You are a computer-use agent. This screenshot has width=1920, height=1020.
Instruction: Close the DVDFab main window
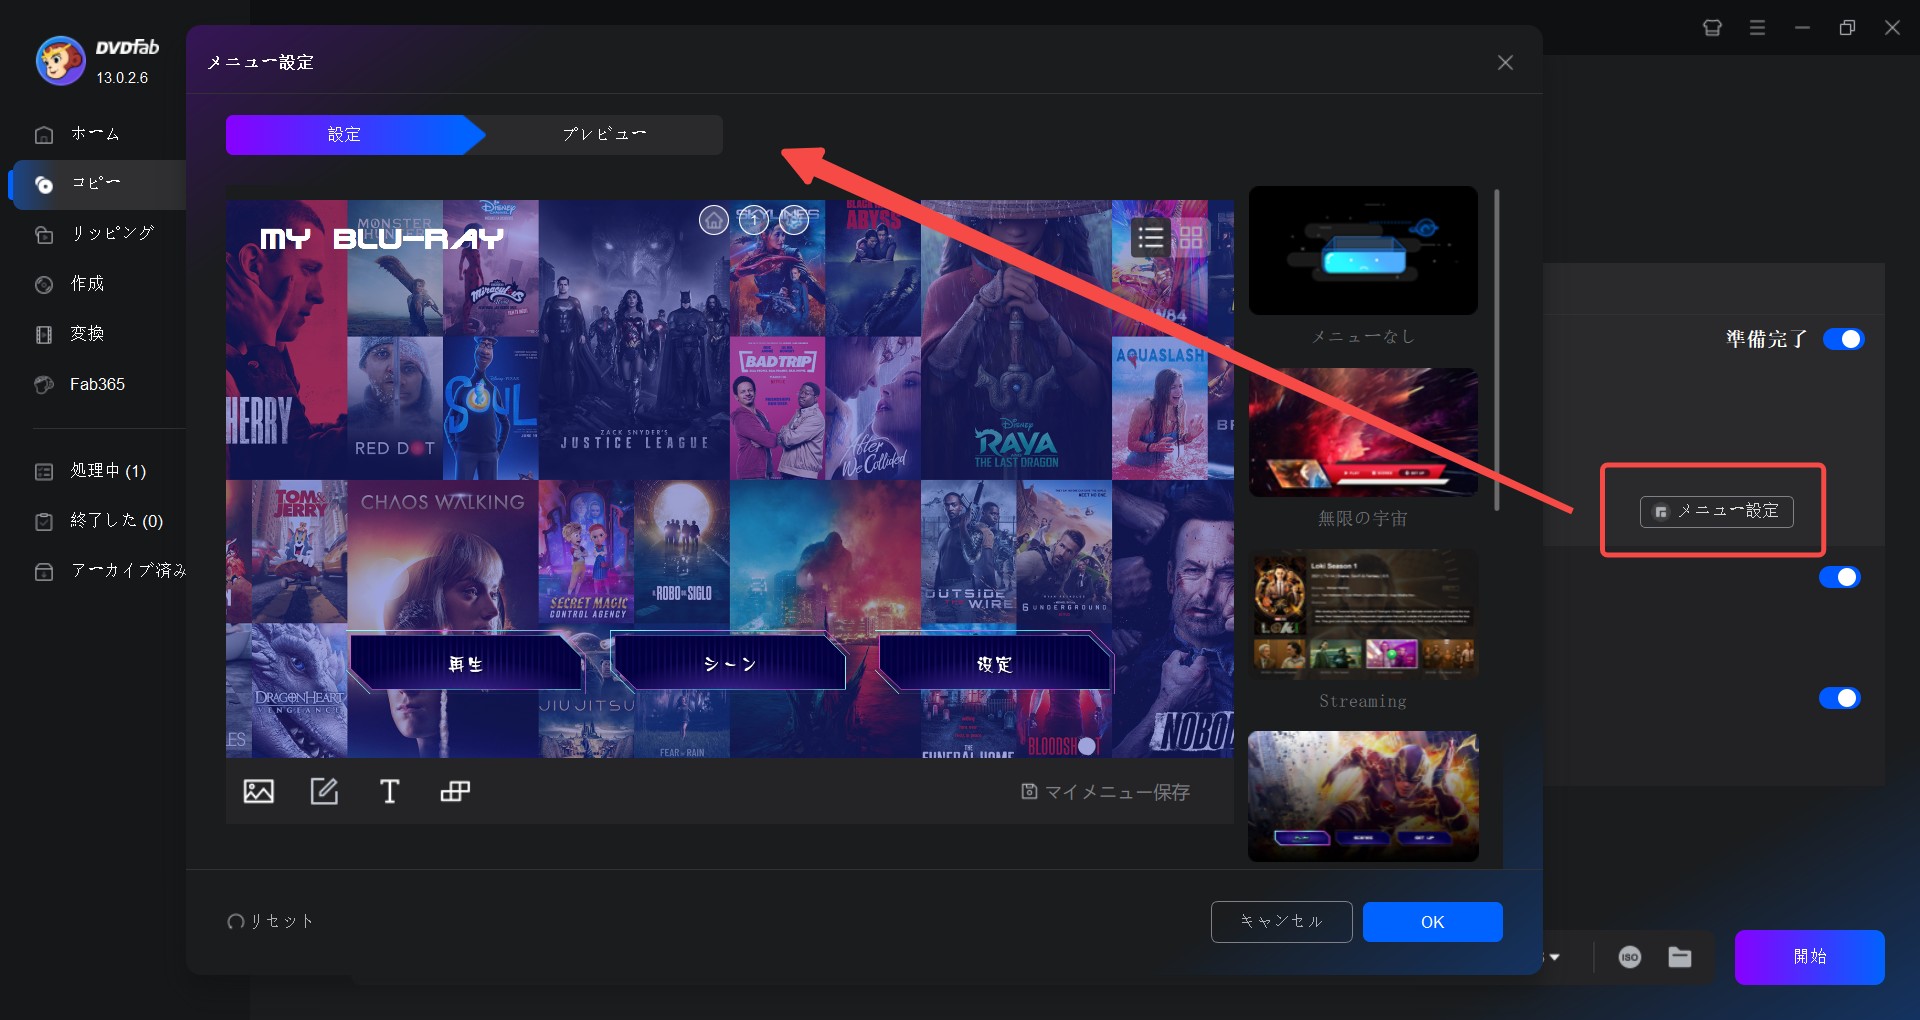point(1892,28)
